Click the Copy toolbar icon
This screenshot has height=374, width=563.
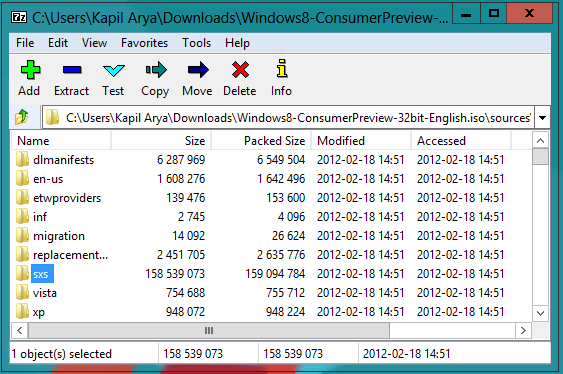point(155,70)
